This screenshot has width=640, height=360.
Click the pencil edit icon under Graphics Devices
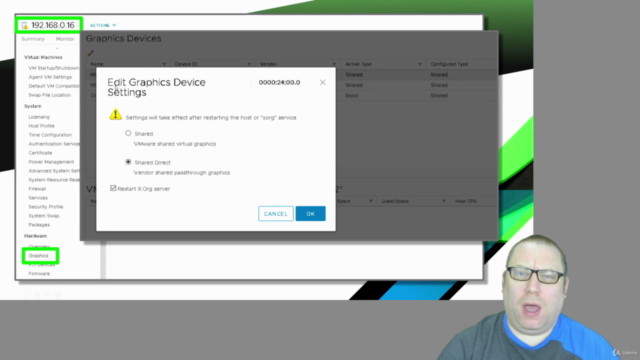pos(91,53)
